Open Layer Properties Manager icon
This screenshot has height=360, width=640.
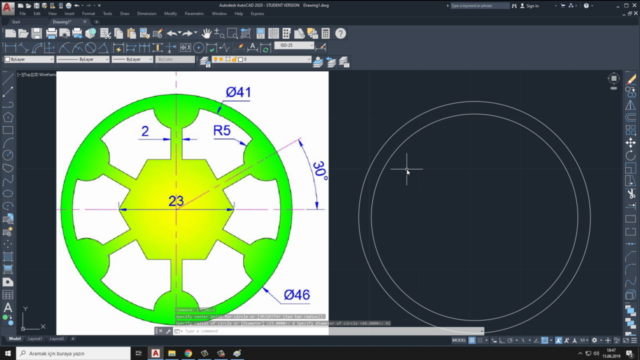click(x=204, y=62)
